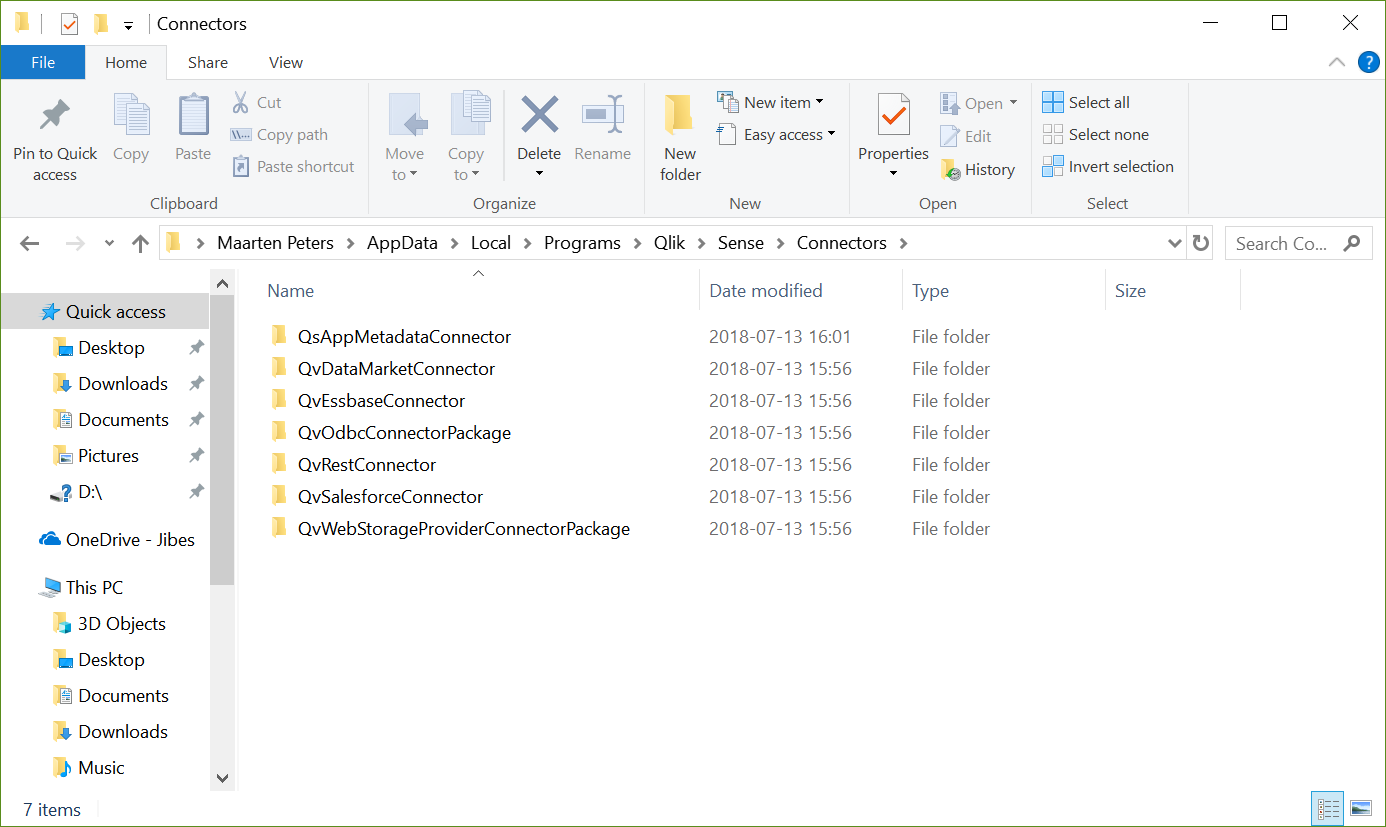Click Paste shortcut command
1386x827 pixels.
[292, 166]
